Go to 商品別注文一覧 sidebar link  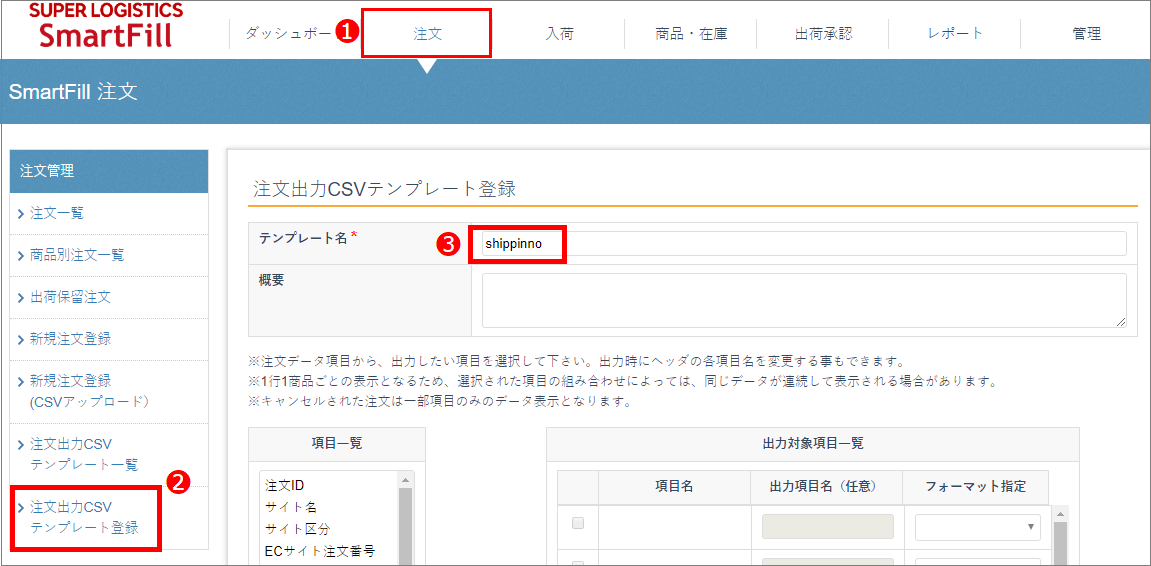(x=77, y=255)
